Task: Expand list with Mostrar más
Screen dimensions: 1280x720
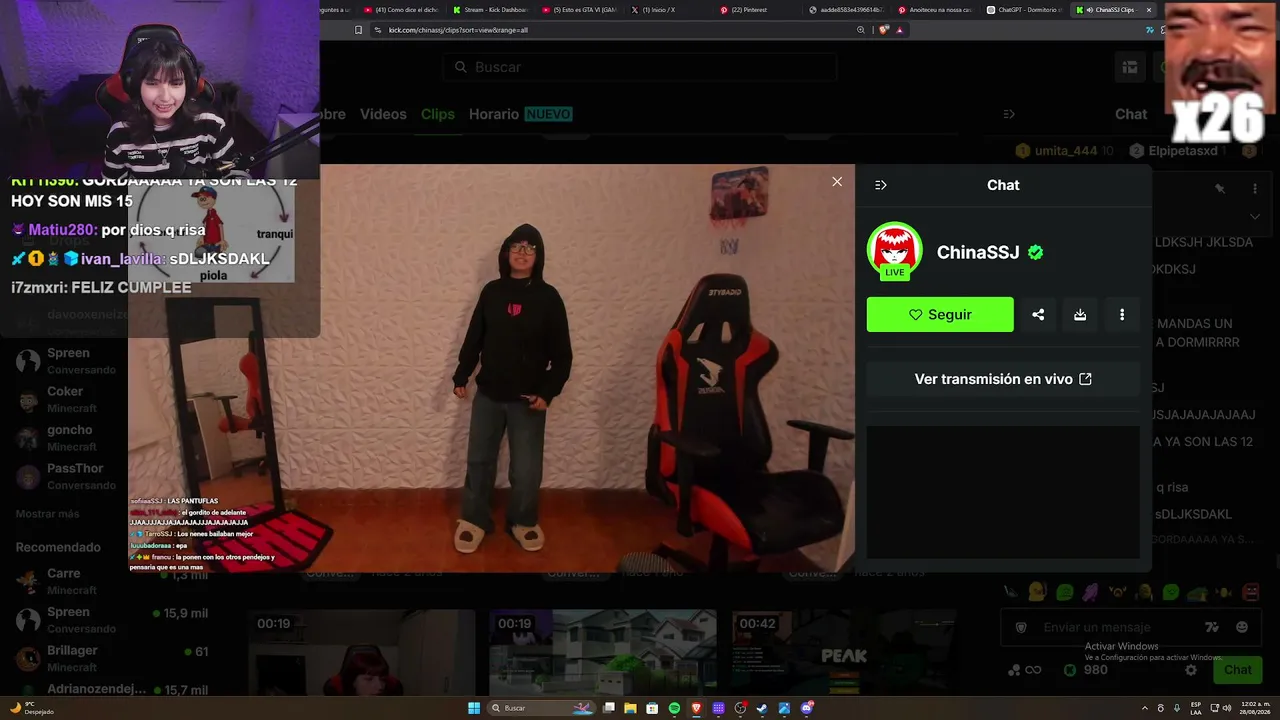Action: (x=47, y=514)
